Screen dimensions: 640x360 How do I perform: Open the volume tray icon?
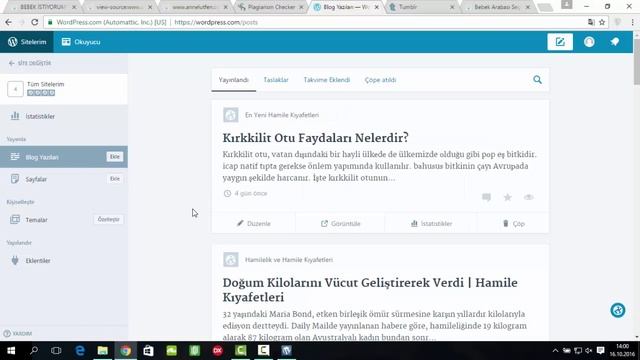click(589, 351)
